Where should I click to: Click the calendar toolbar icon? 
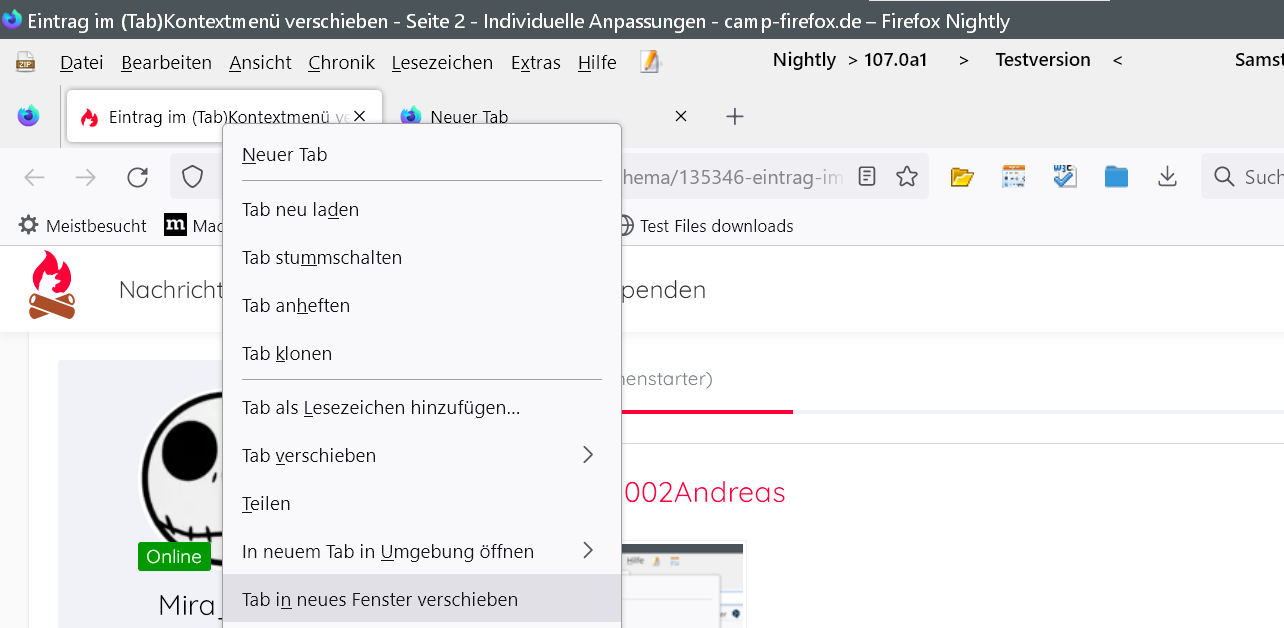1013,177
